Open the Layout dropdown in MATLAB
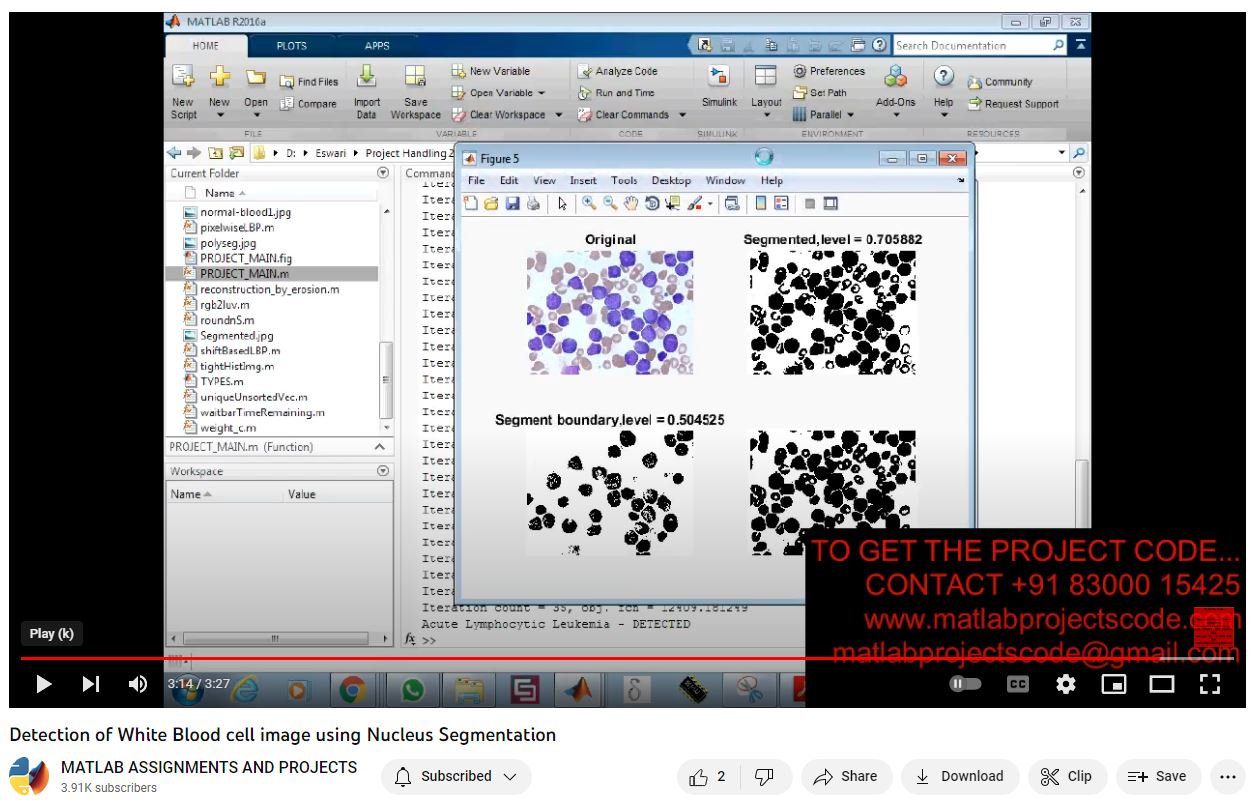Screen dimensions: 1258x805 pyautogui.click(x=766, y=92)
